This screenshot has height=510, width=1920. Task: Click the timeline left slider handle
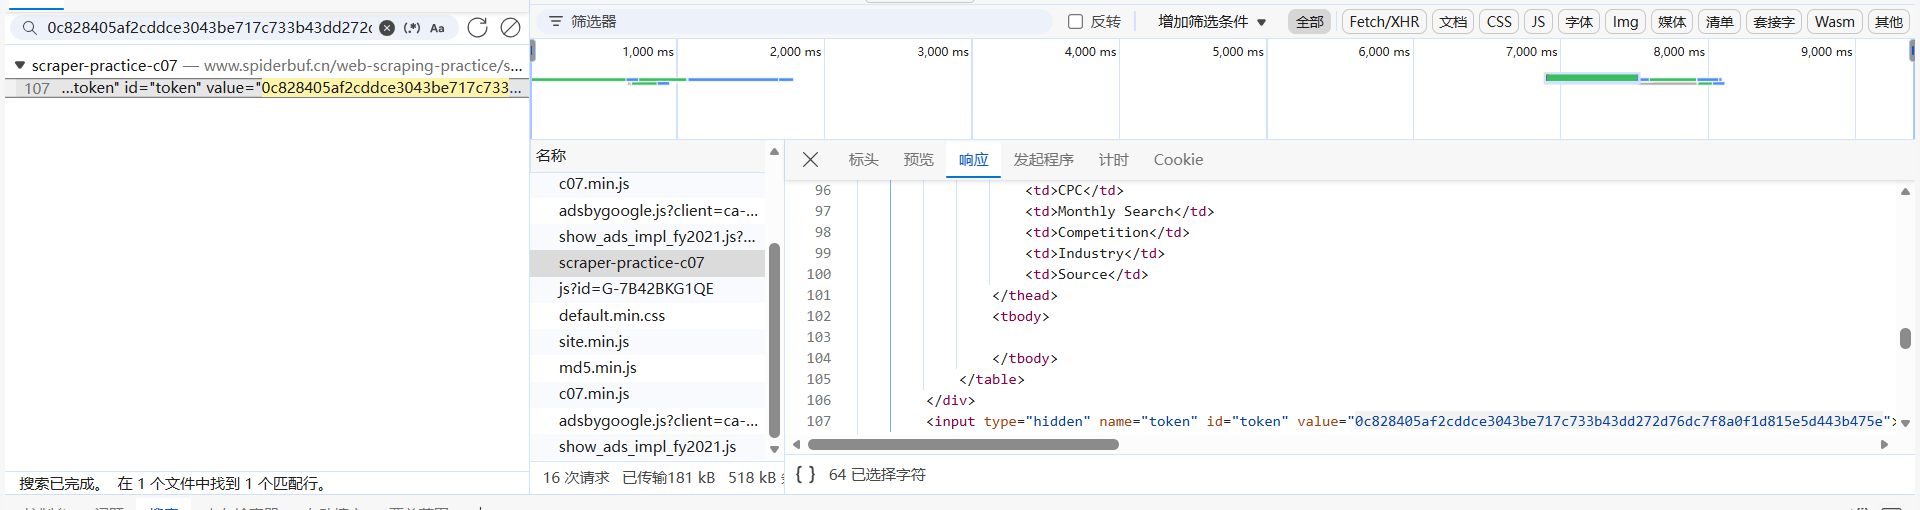coord(533,50)
